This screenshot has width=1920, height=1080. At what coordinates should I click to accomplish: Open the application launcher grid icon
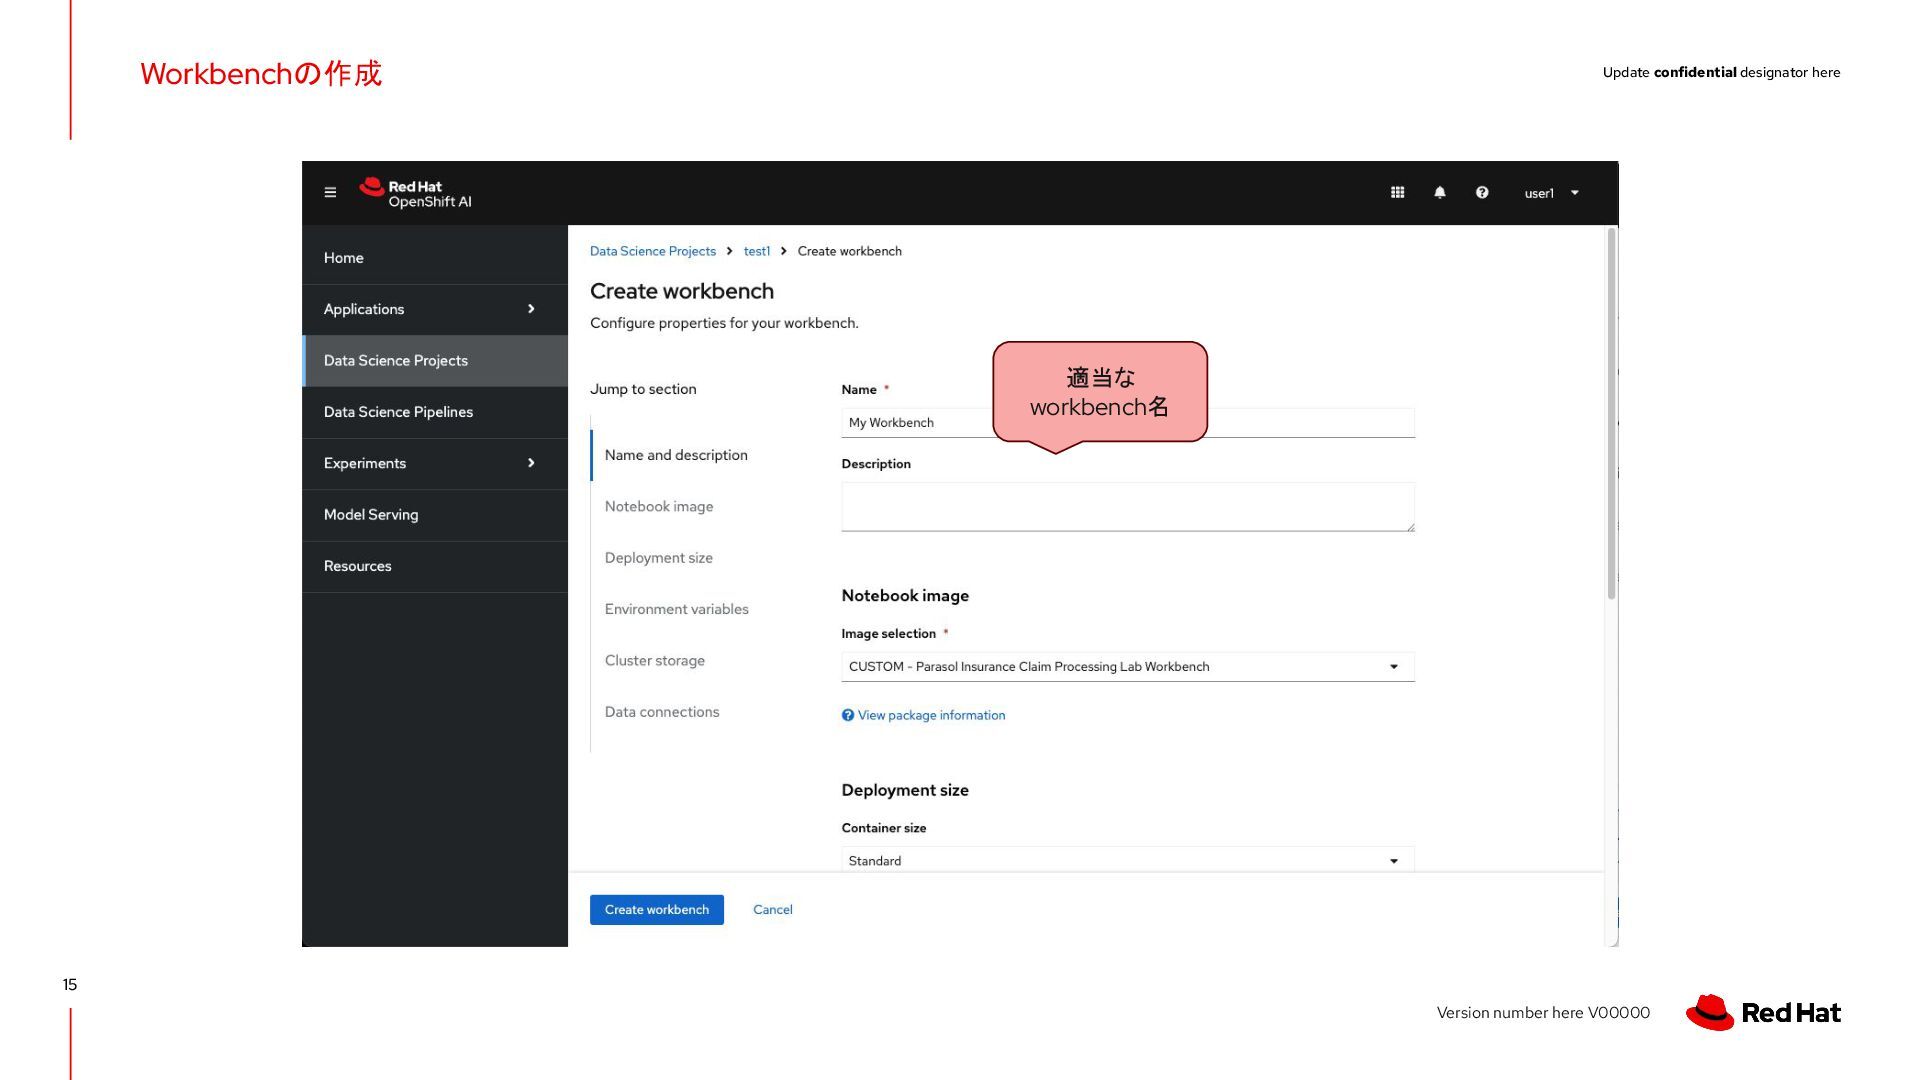1397,193
